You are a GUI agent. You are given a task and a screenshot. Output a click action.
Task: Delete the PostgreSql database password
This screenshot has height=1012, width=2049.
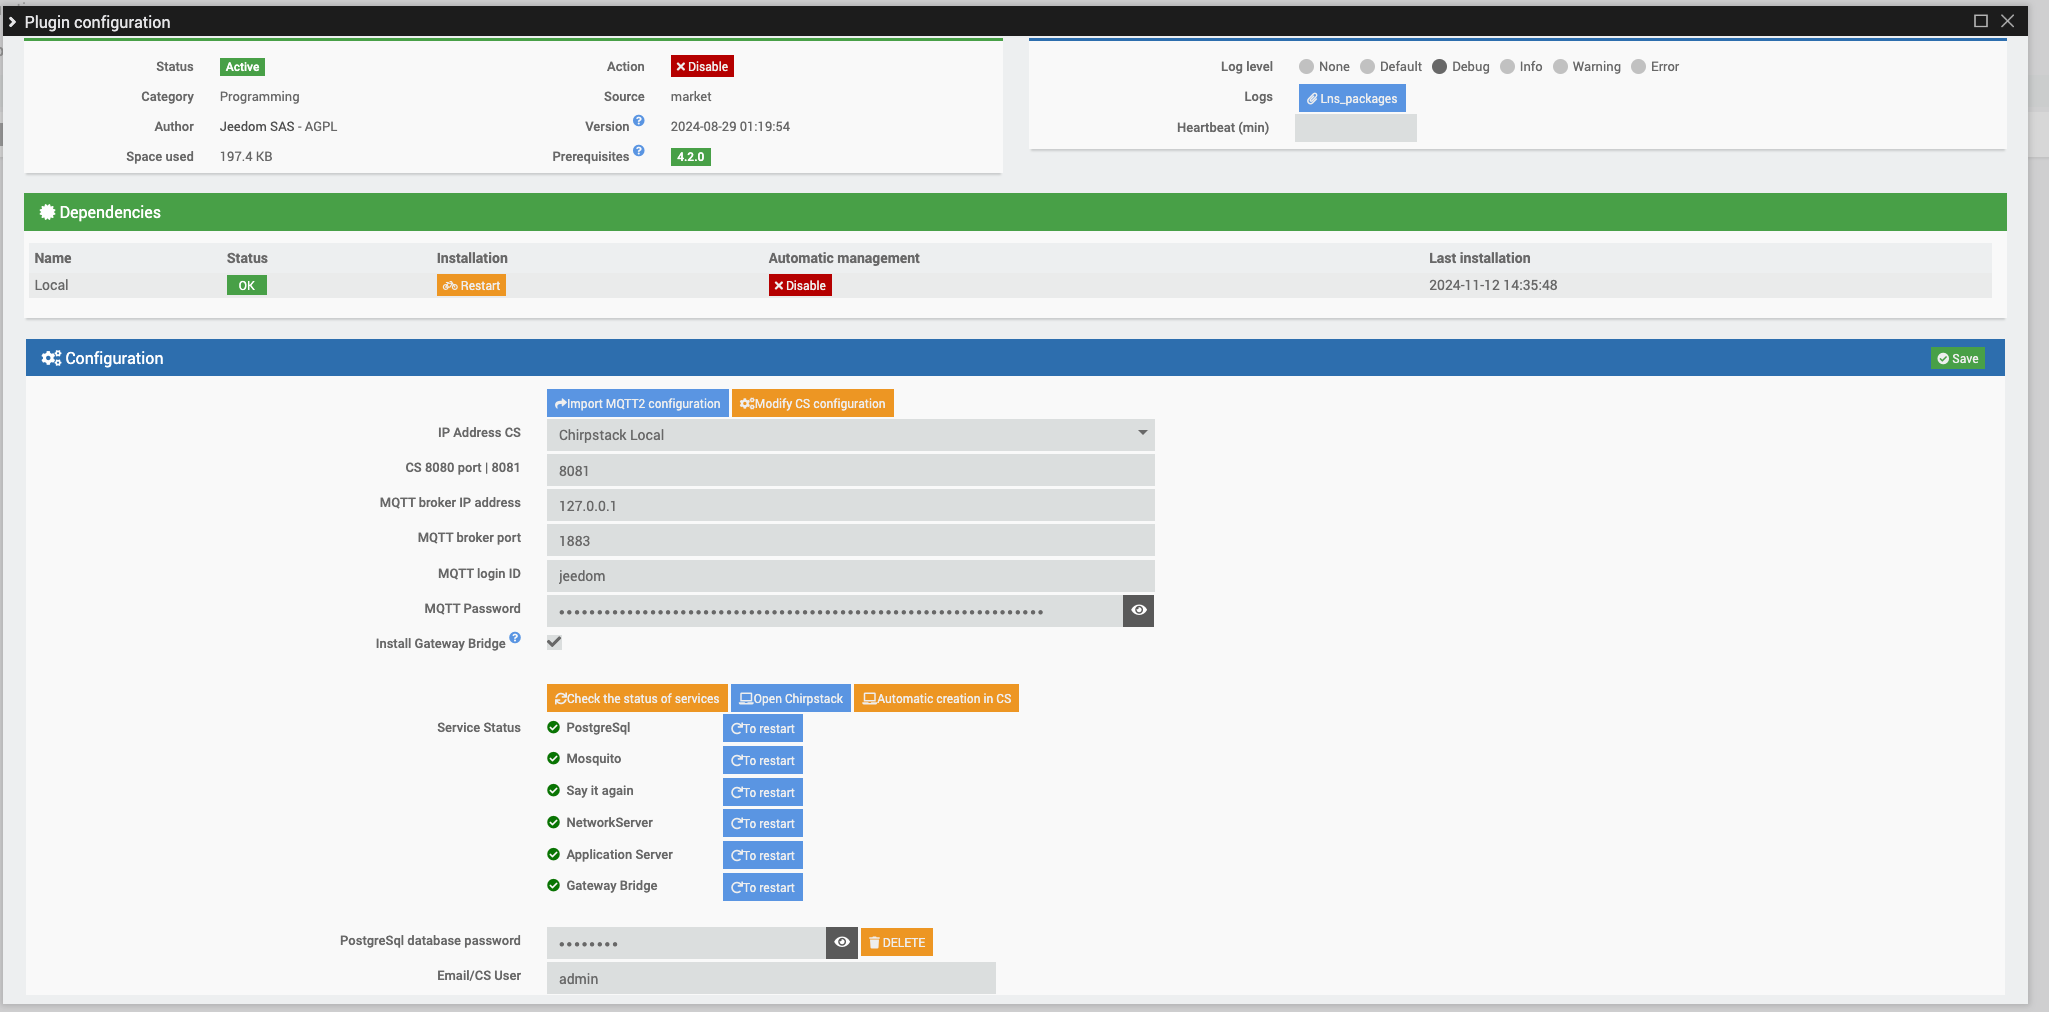pyautogui.click(x=897, y=943)
